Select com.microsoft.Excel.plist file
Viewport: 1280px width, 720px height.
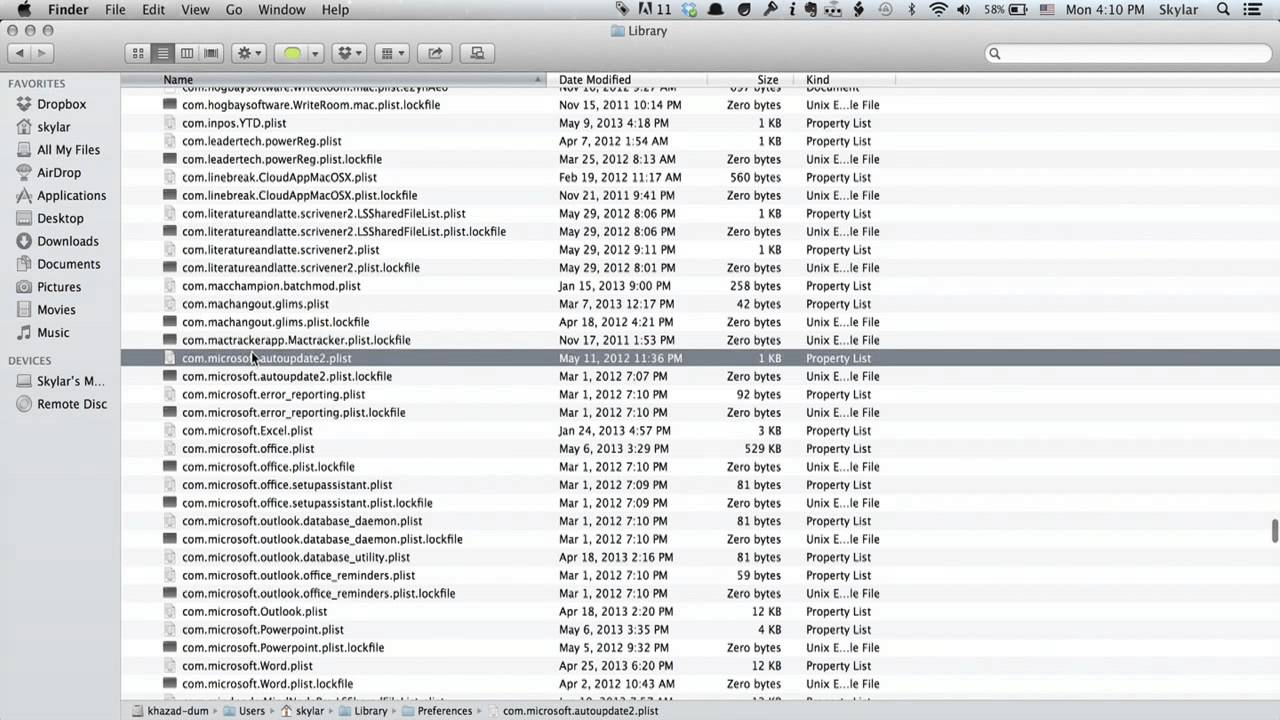pyautogui.click(x=247, y=431)
